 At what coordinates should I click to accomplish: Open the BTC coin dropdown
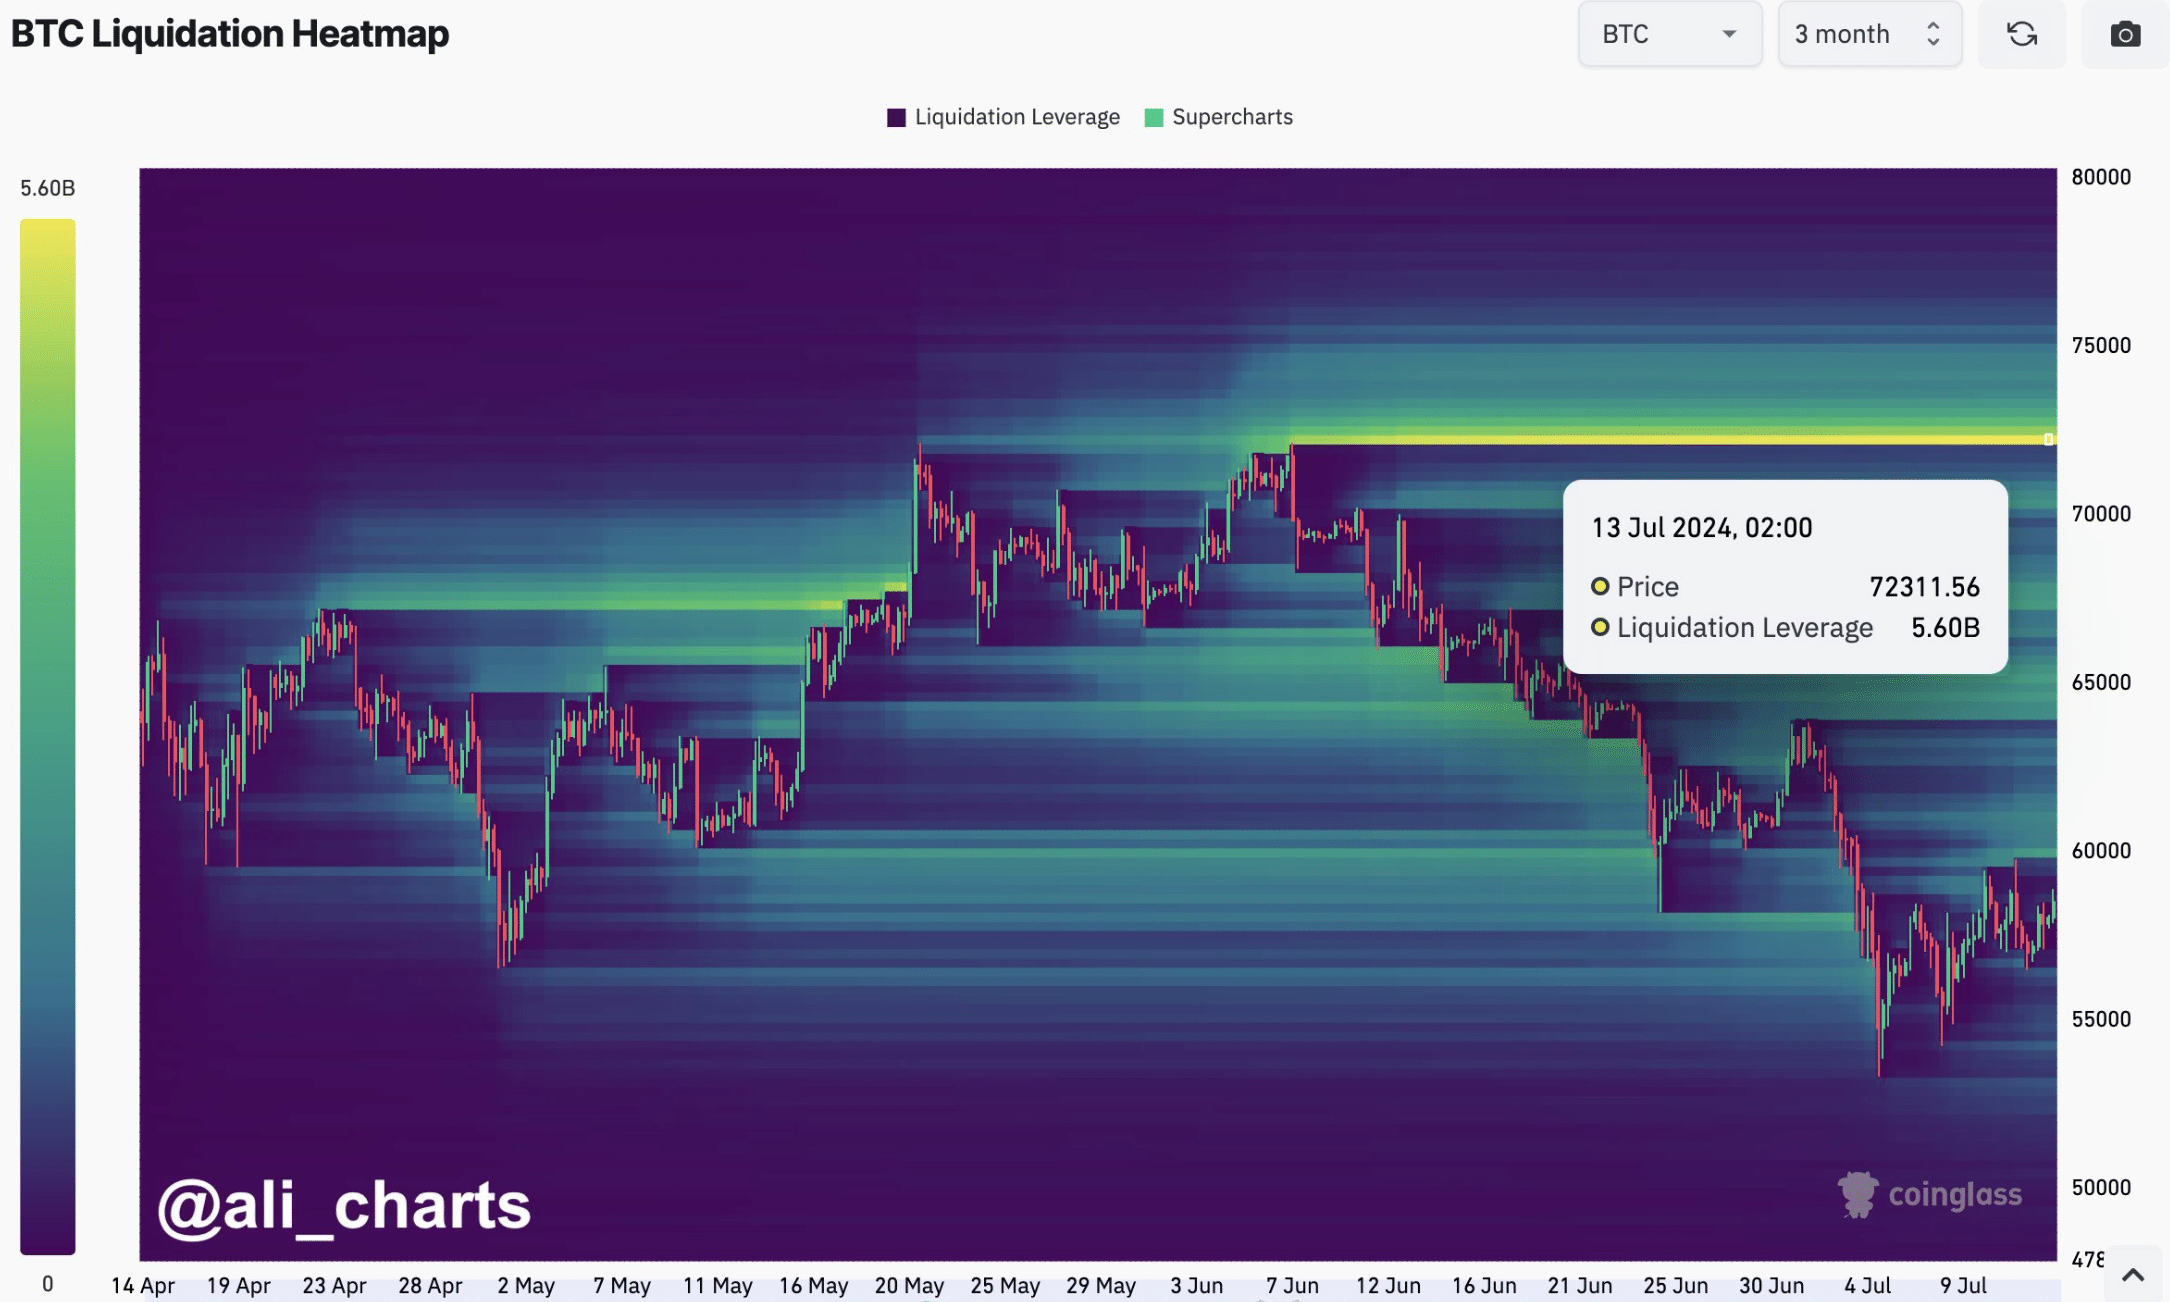1670,34
